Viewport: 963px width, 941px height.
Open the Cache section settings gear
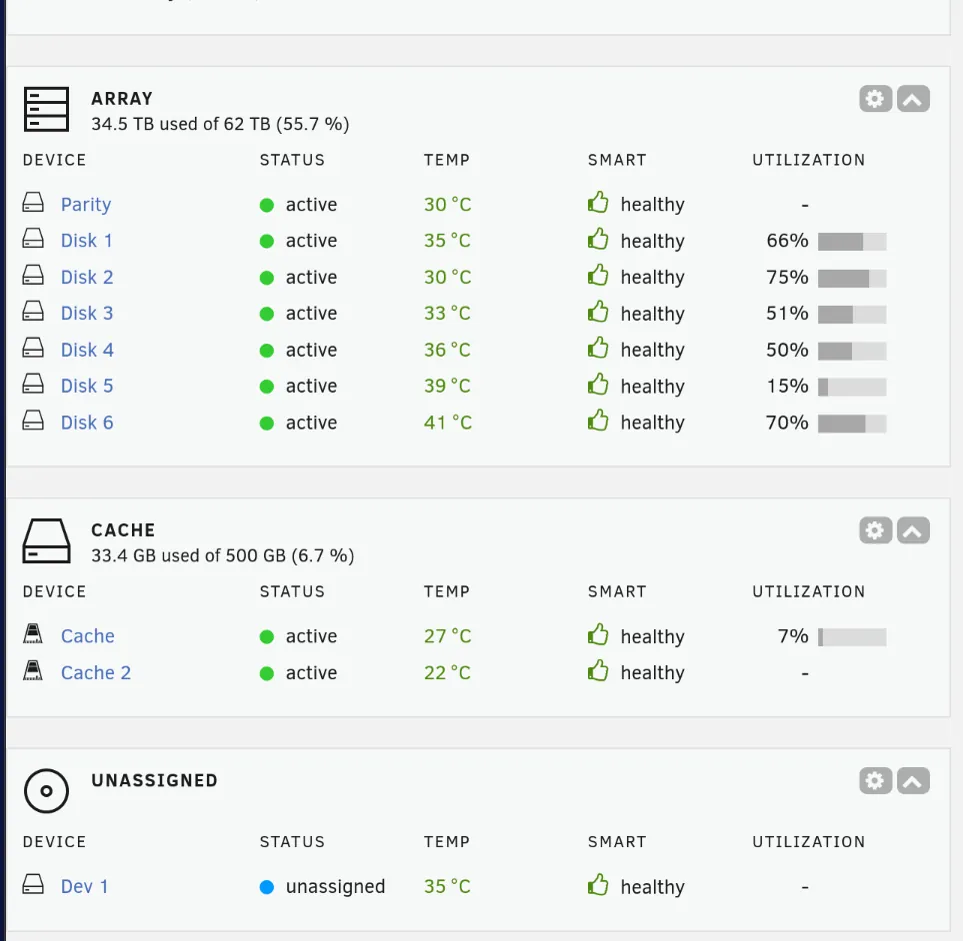click(x=875, y=531)
